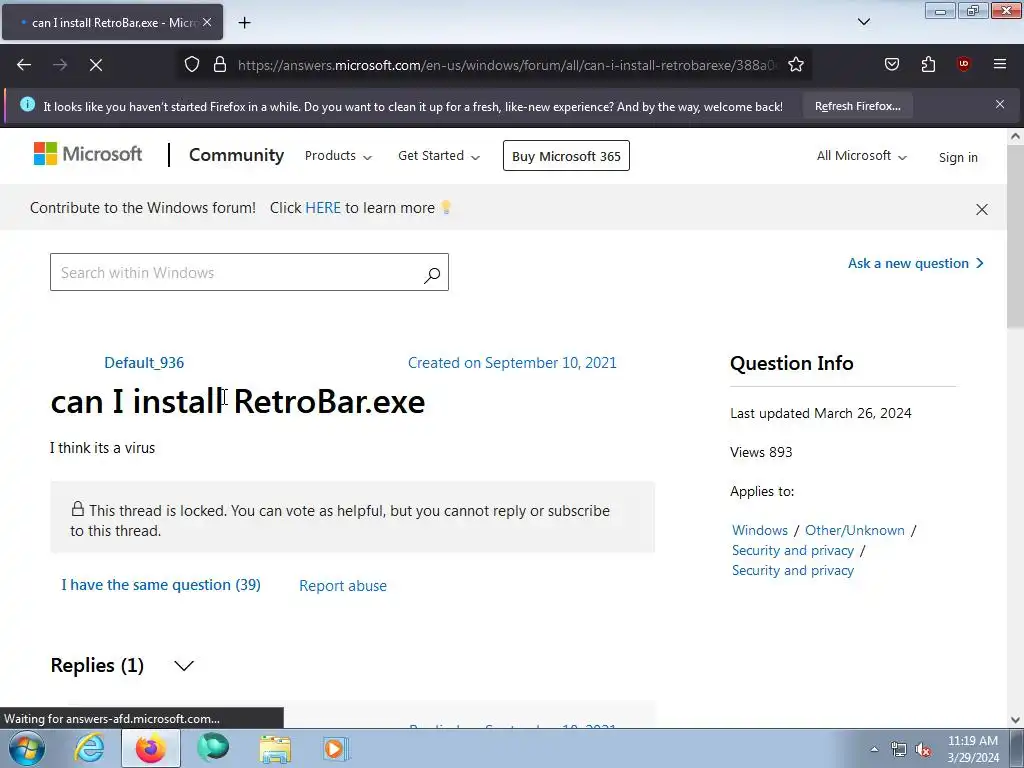Open the Windows Start button

coord(27,748)
